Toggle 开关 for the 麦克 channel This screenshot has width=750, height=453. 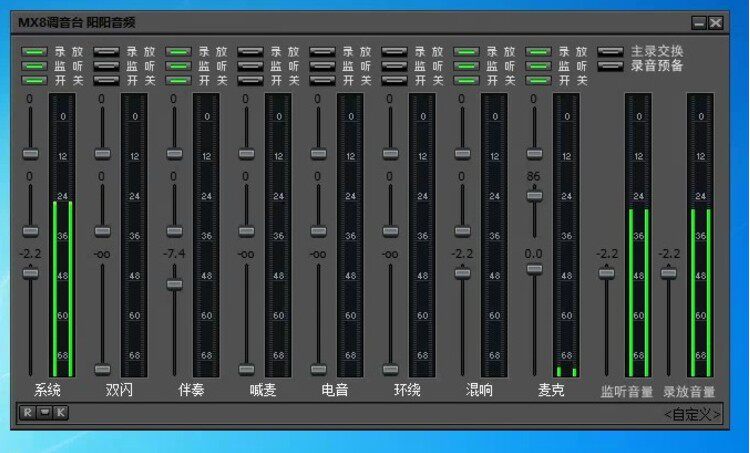[x=538, y=80]
